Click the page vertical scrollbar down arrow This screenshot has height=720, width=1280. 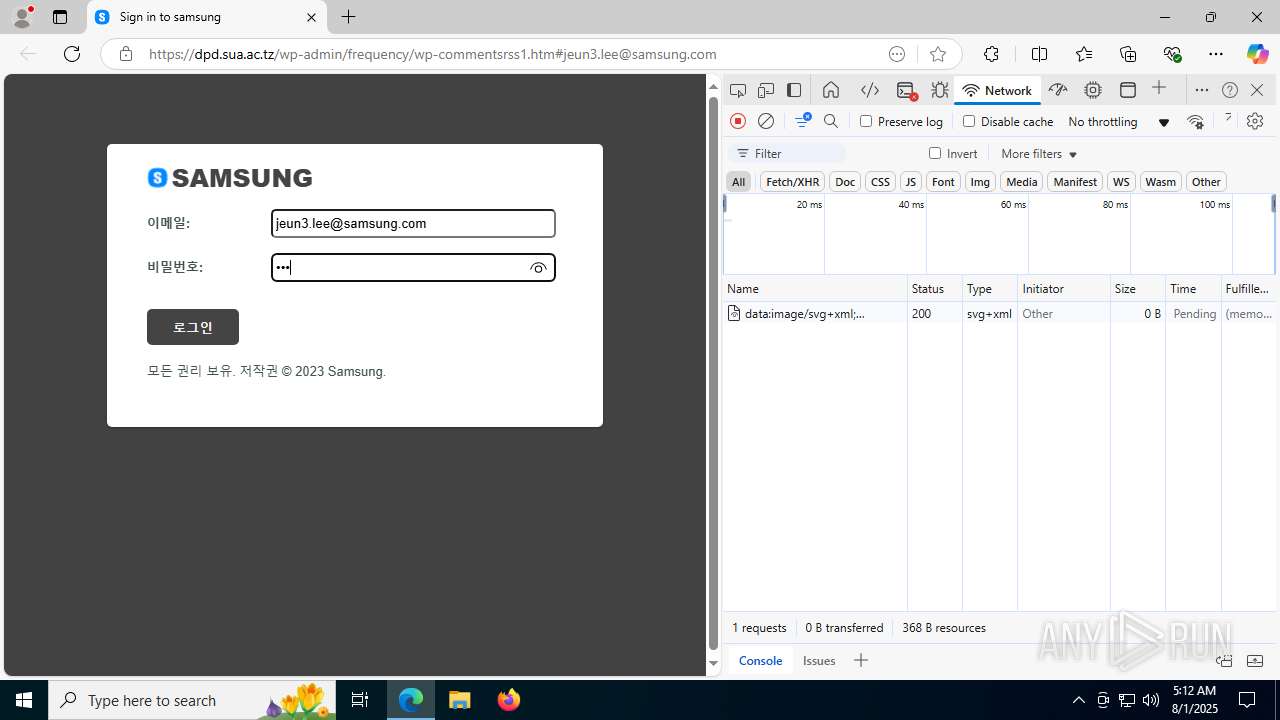pos(713,664)
